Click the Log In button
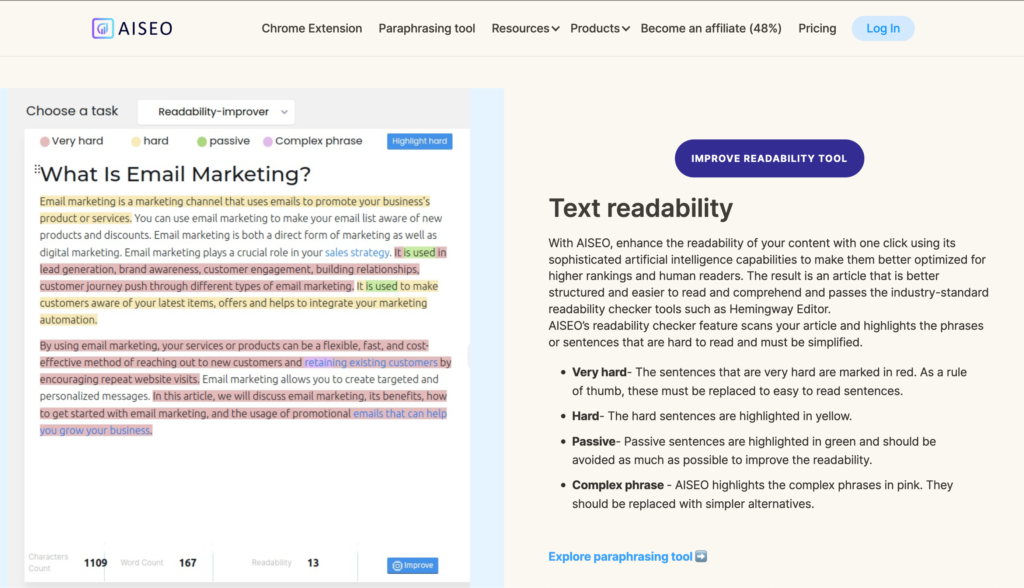The image size is (1024, 588). click(883, 28)
